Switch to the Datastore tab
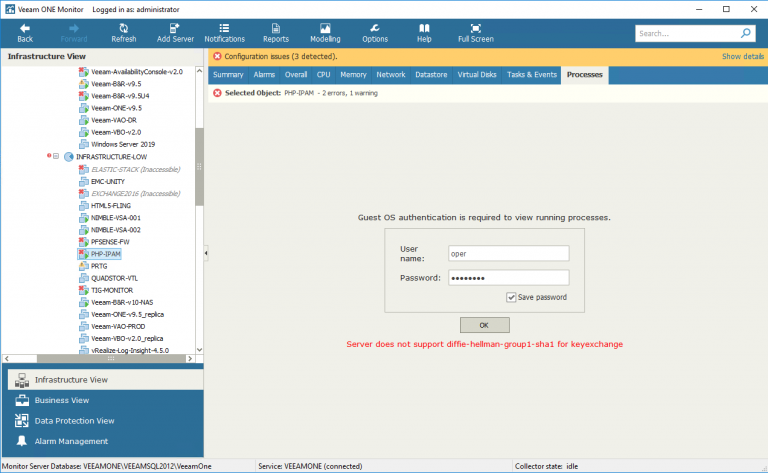This screenshot has height=473, width=768. click(x=431, y=75)
